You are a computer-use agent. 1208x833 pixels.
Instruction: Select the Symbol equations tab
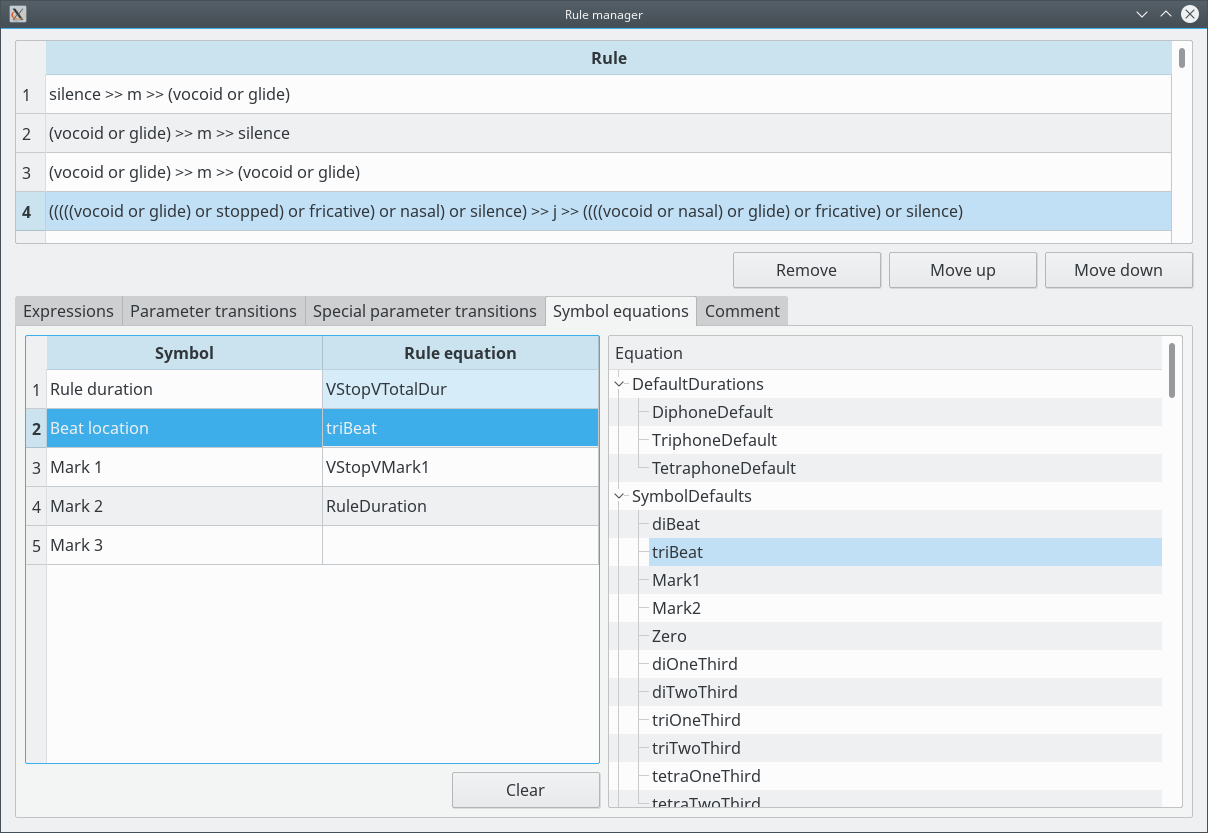coord(621,311)
